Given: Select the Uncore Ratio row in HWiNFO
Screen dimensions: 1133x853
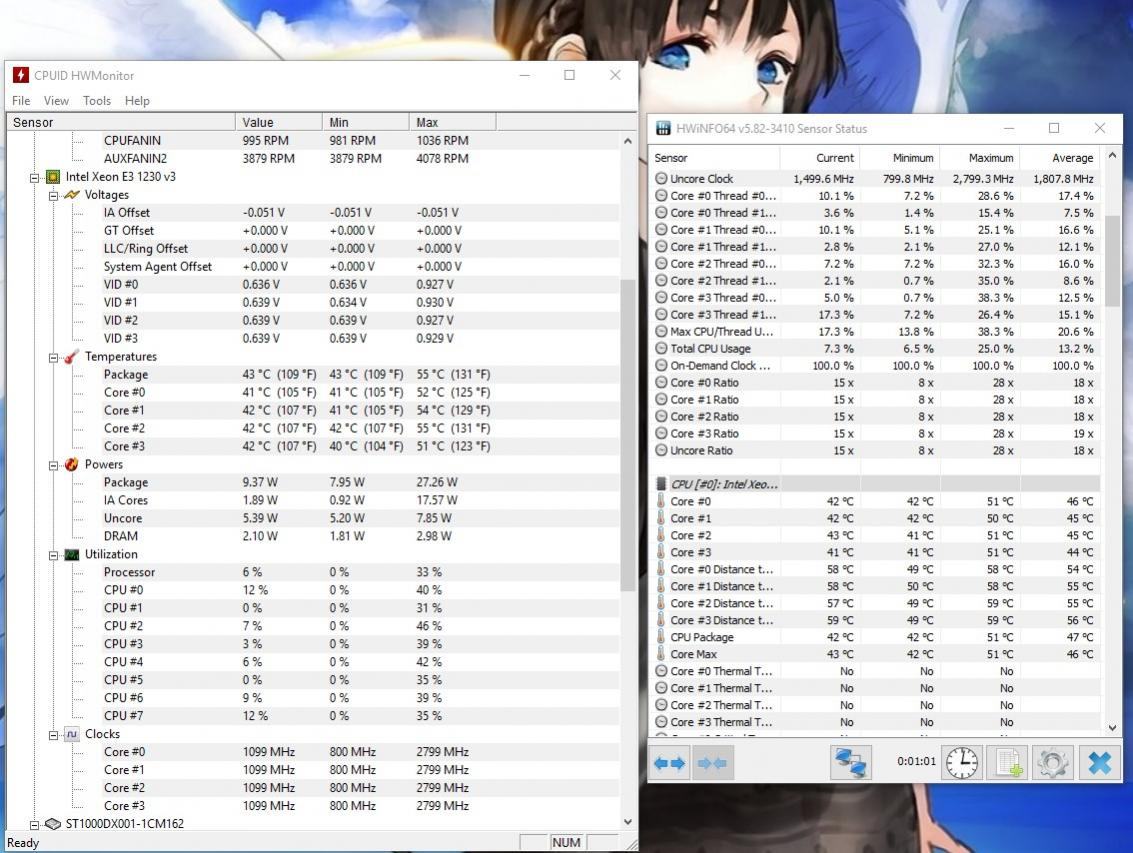Looking at the screenshot, I should pyautogui.click(x=874, y=450).
